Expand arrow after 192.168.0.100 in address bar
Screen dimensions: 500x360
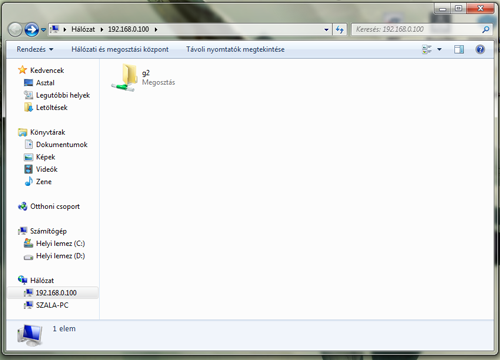[156, 30]
